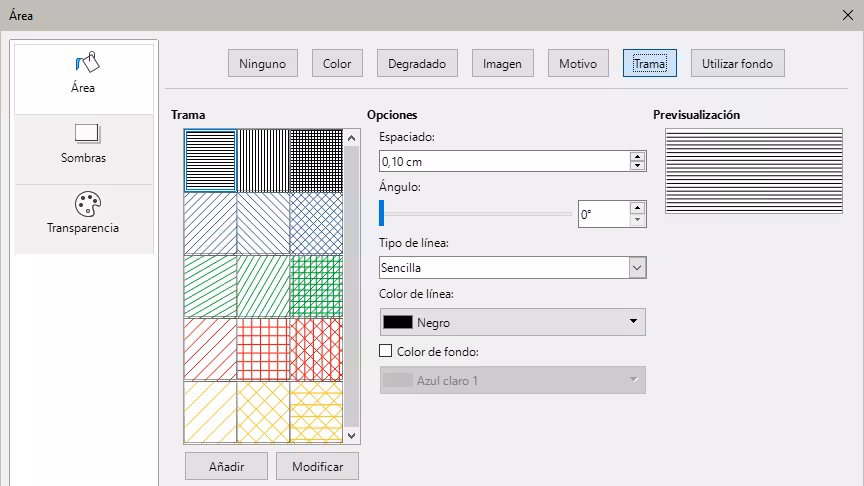The height and width of the screenshot is (486, 864).
Task: Select the red single diagonal hatch
Action: (x=210, y=349)
